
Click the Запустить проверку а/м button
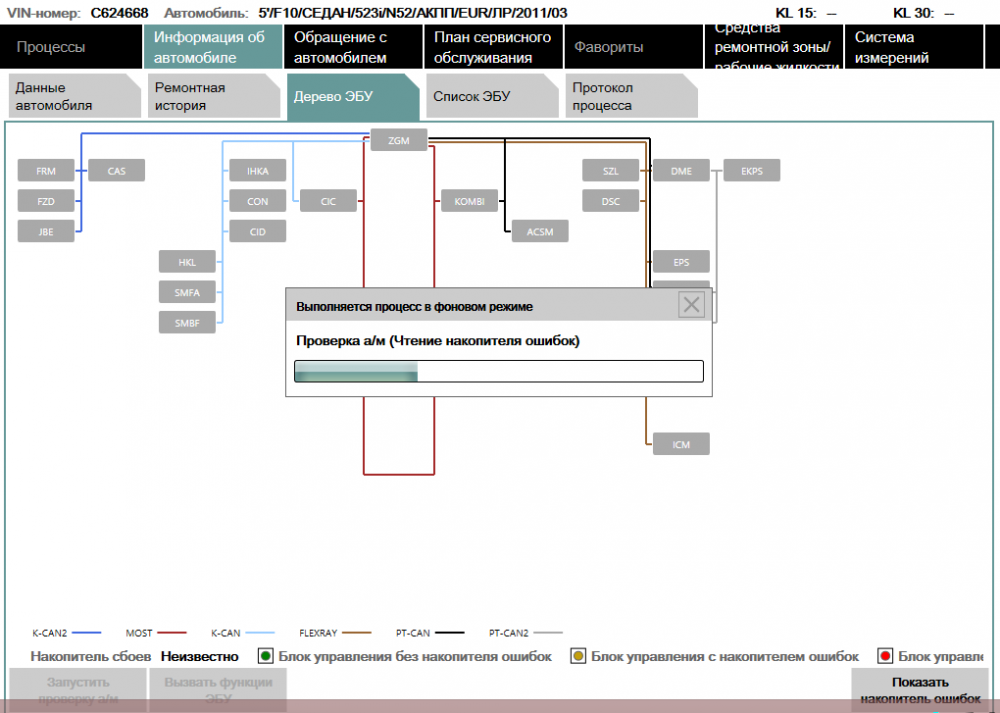click(x=77, y=690)
